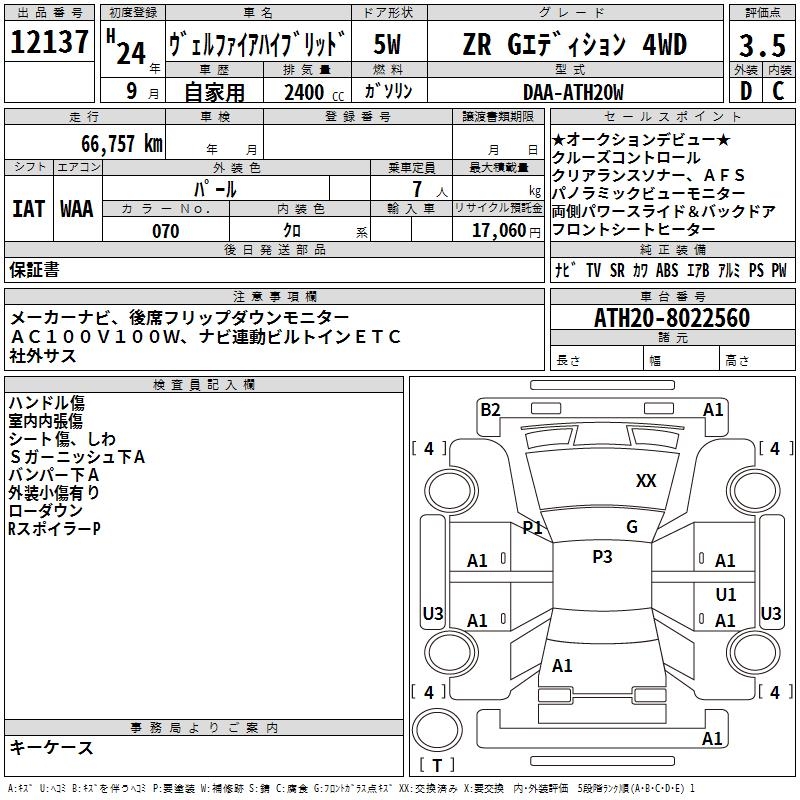Click inspector note ハンドル傷
The image size is (800, 800).
(x=46, y=403)
